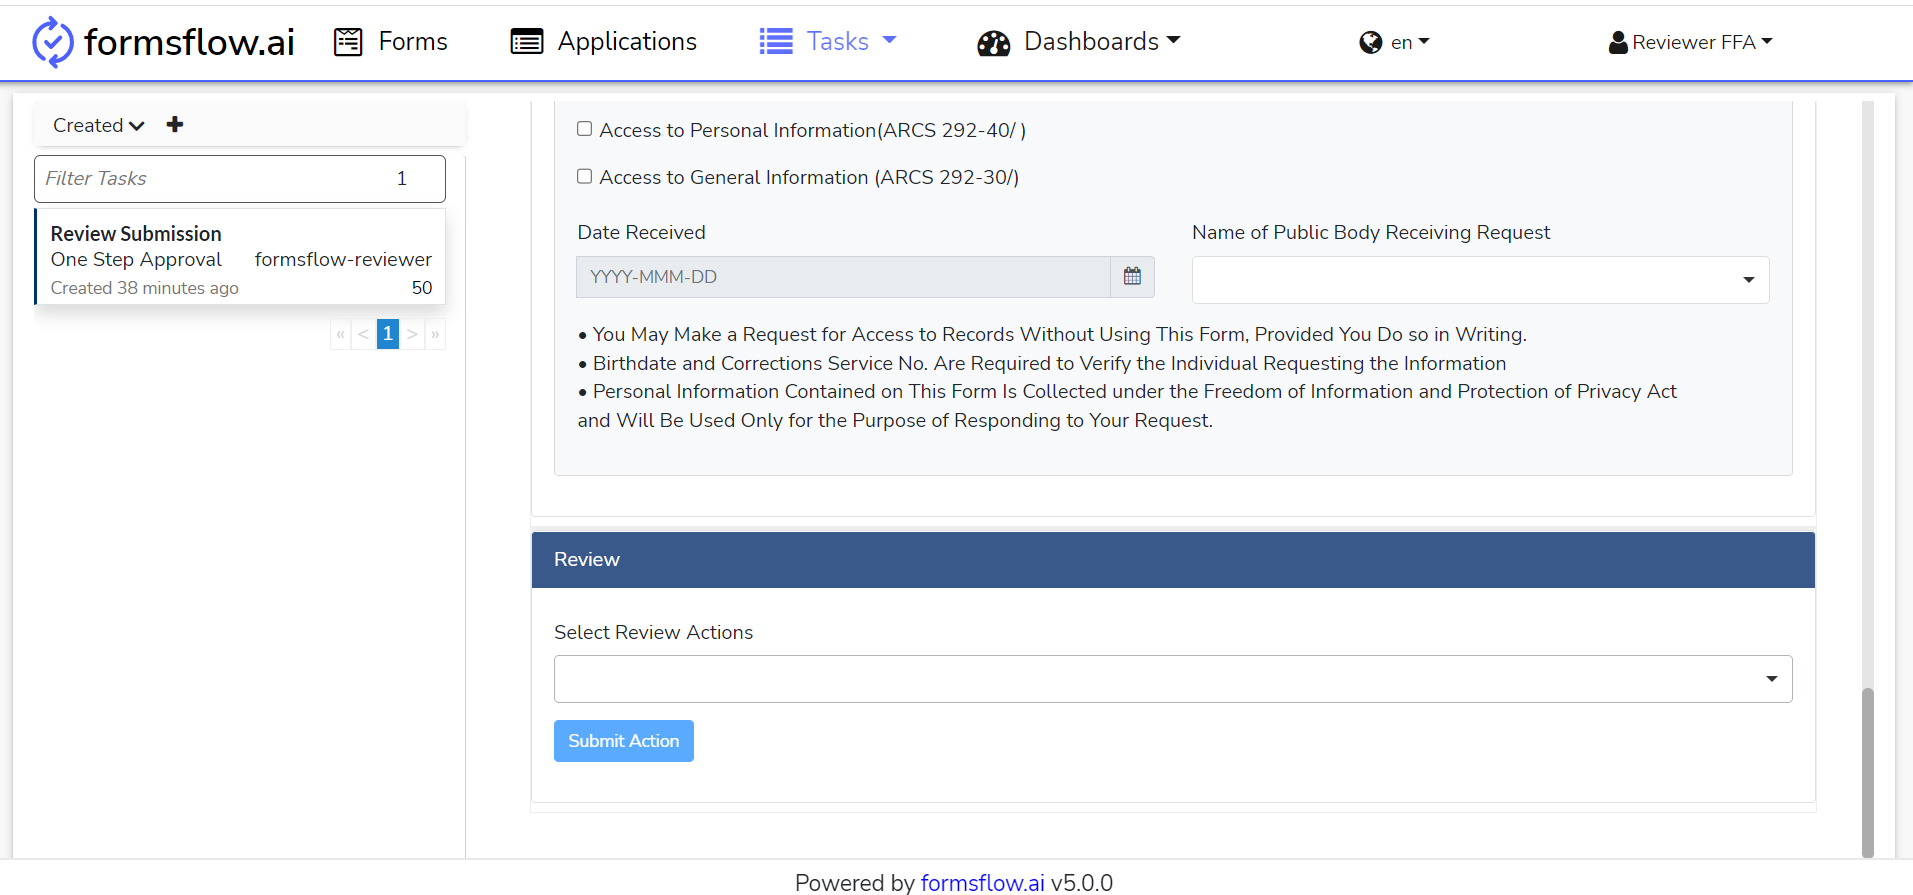
Task: Go to pagination page 1
Action: pos(388,334)
